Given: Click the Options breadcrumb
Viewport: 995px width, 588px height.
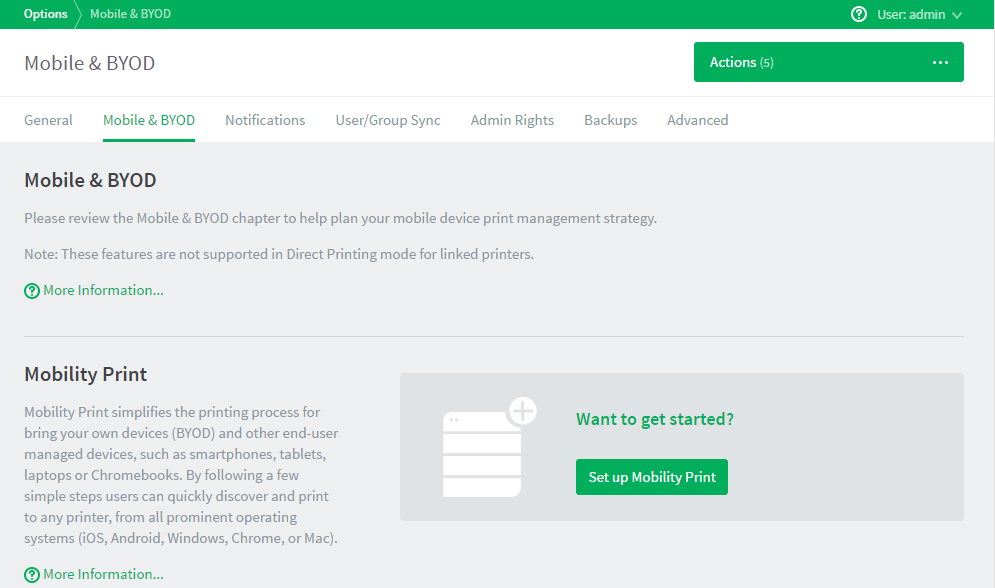Looking at the screenshot, I should click(x=45, y=14).
